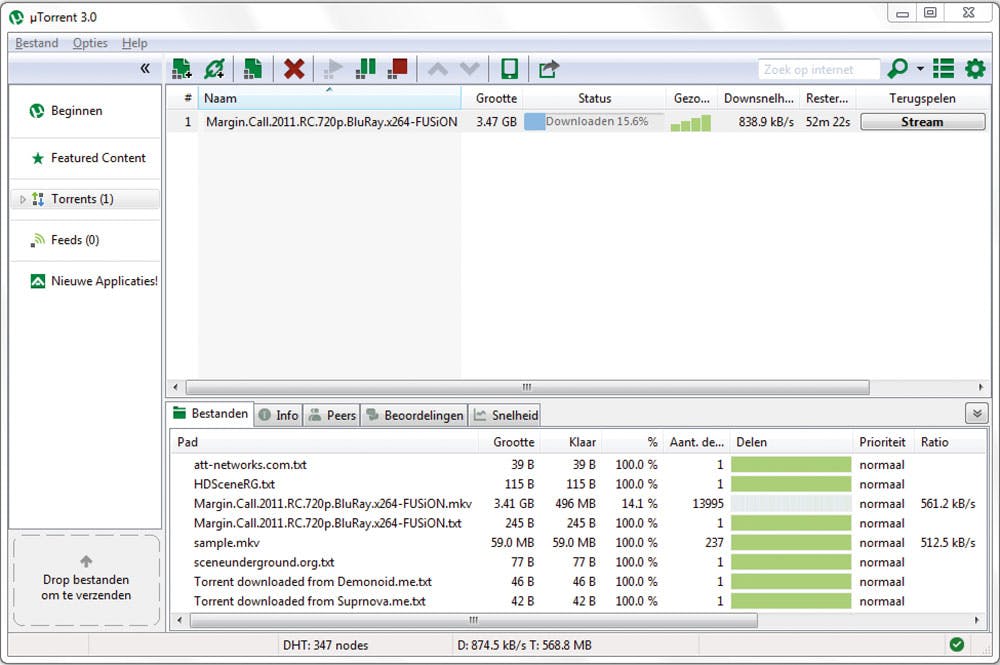The width and height of the screenshot is (1000, 665).
Task: Click DHT: 347 nodes status text
Action: [325, 645]
